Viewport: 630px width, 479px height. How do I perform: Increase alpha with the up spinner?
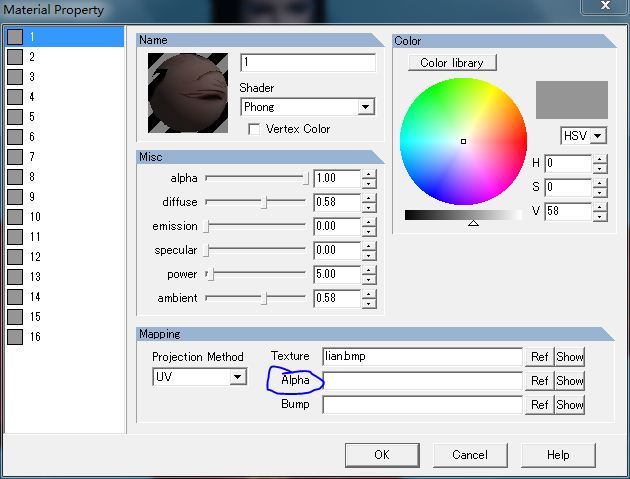click(x=368, y=174)
